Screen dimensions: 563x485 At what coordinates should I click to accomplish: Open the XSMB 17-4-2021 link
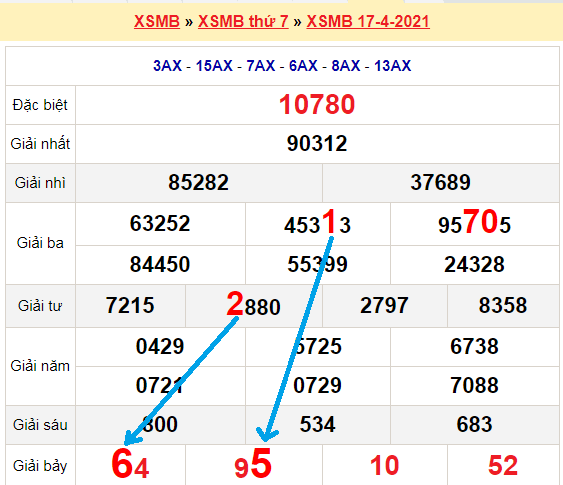pyautogui.click(x=368, y=21)
